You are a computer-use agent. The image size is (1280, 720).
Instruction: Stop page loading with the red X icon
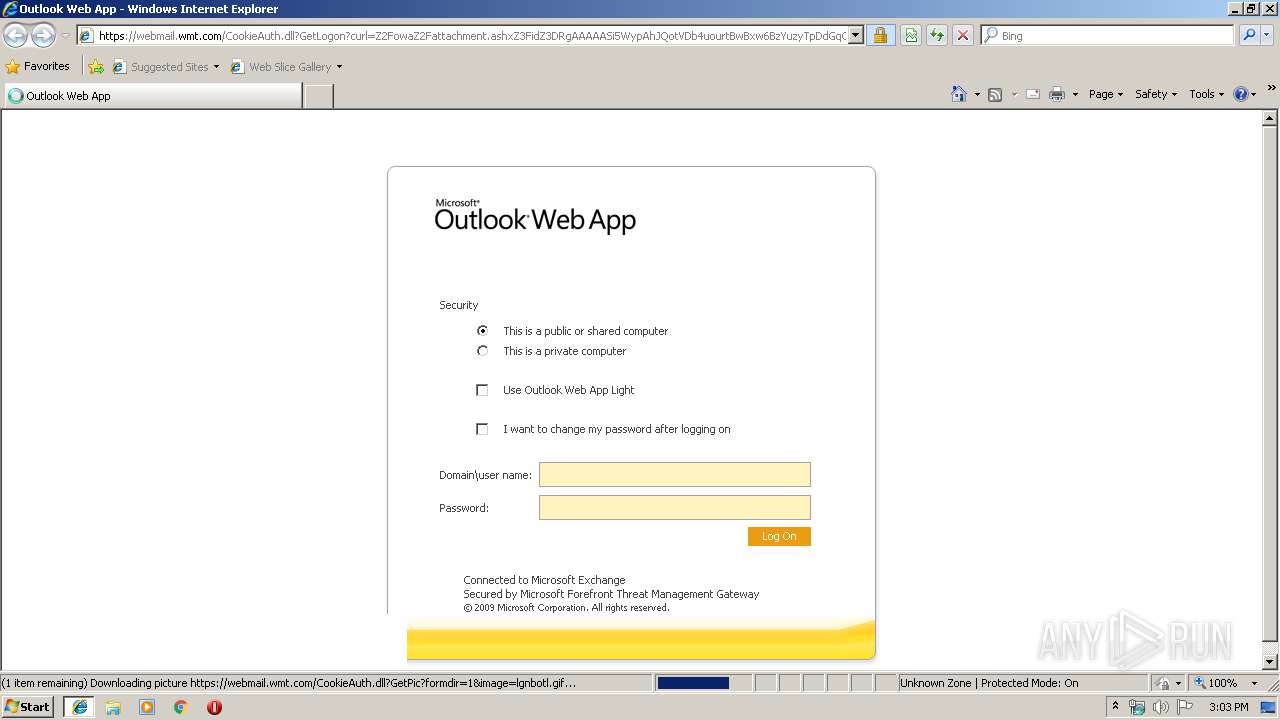click(x=963, y=36)
